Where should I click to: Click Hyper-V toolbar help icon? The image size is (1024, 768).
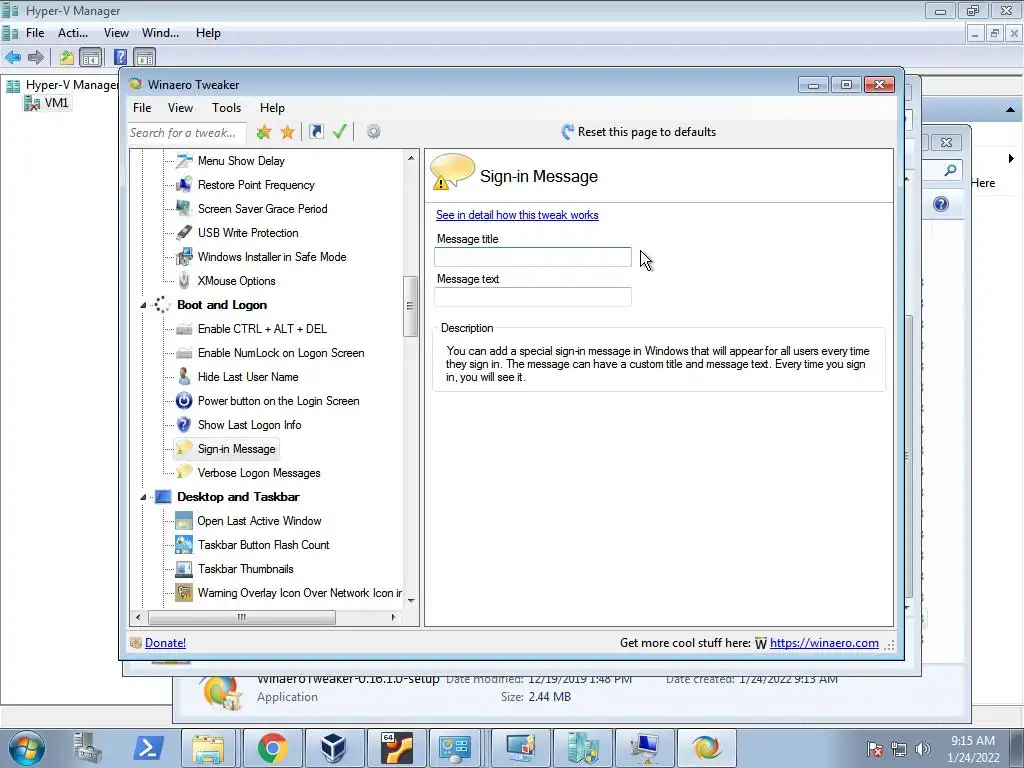120,57
